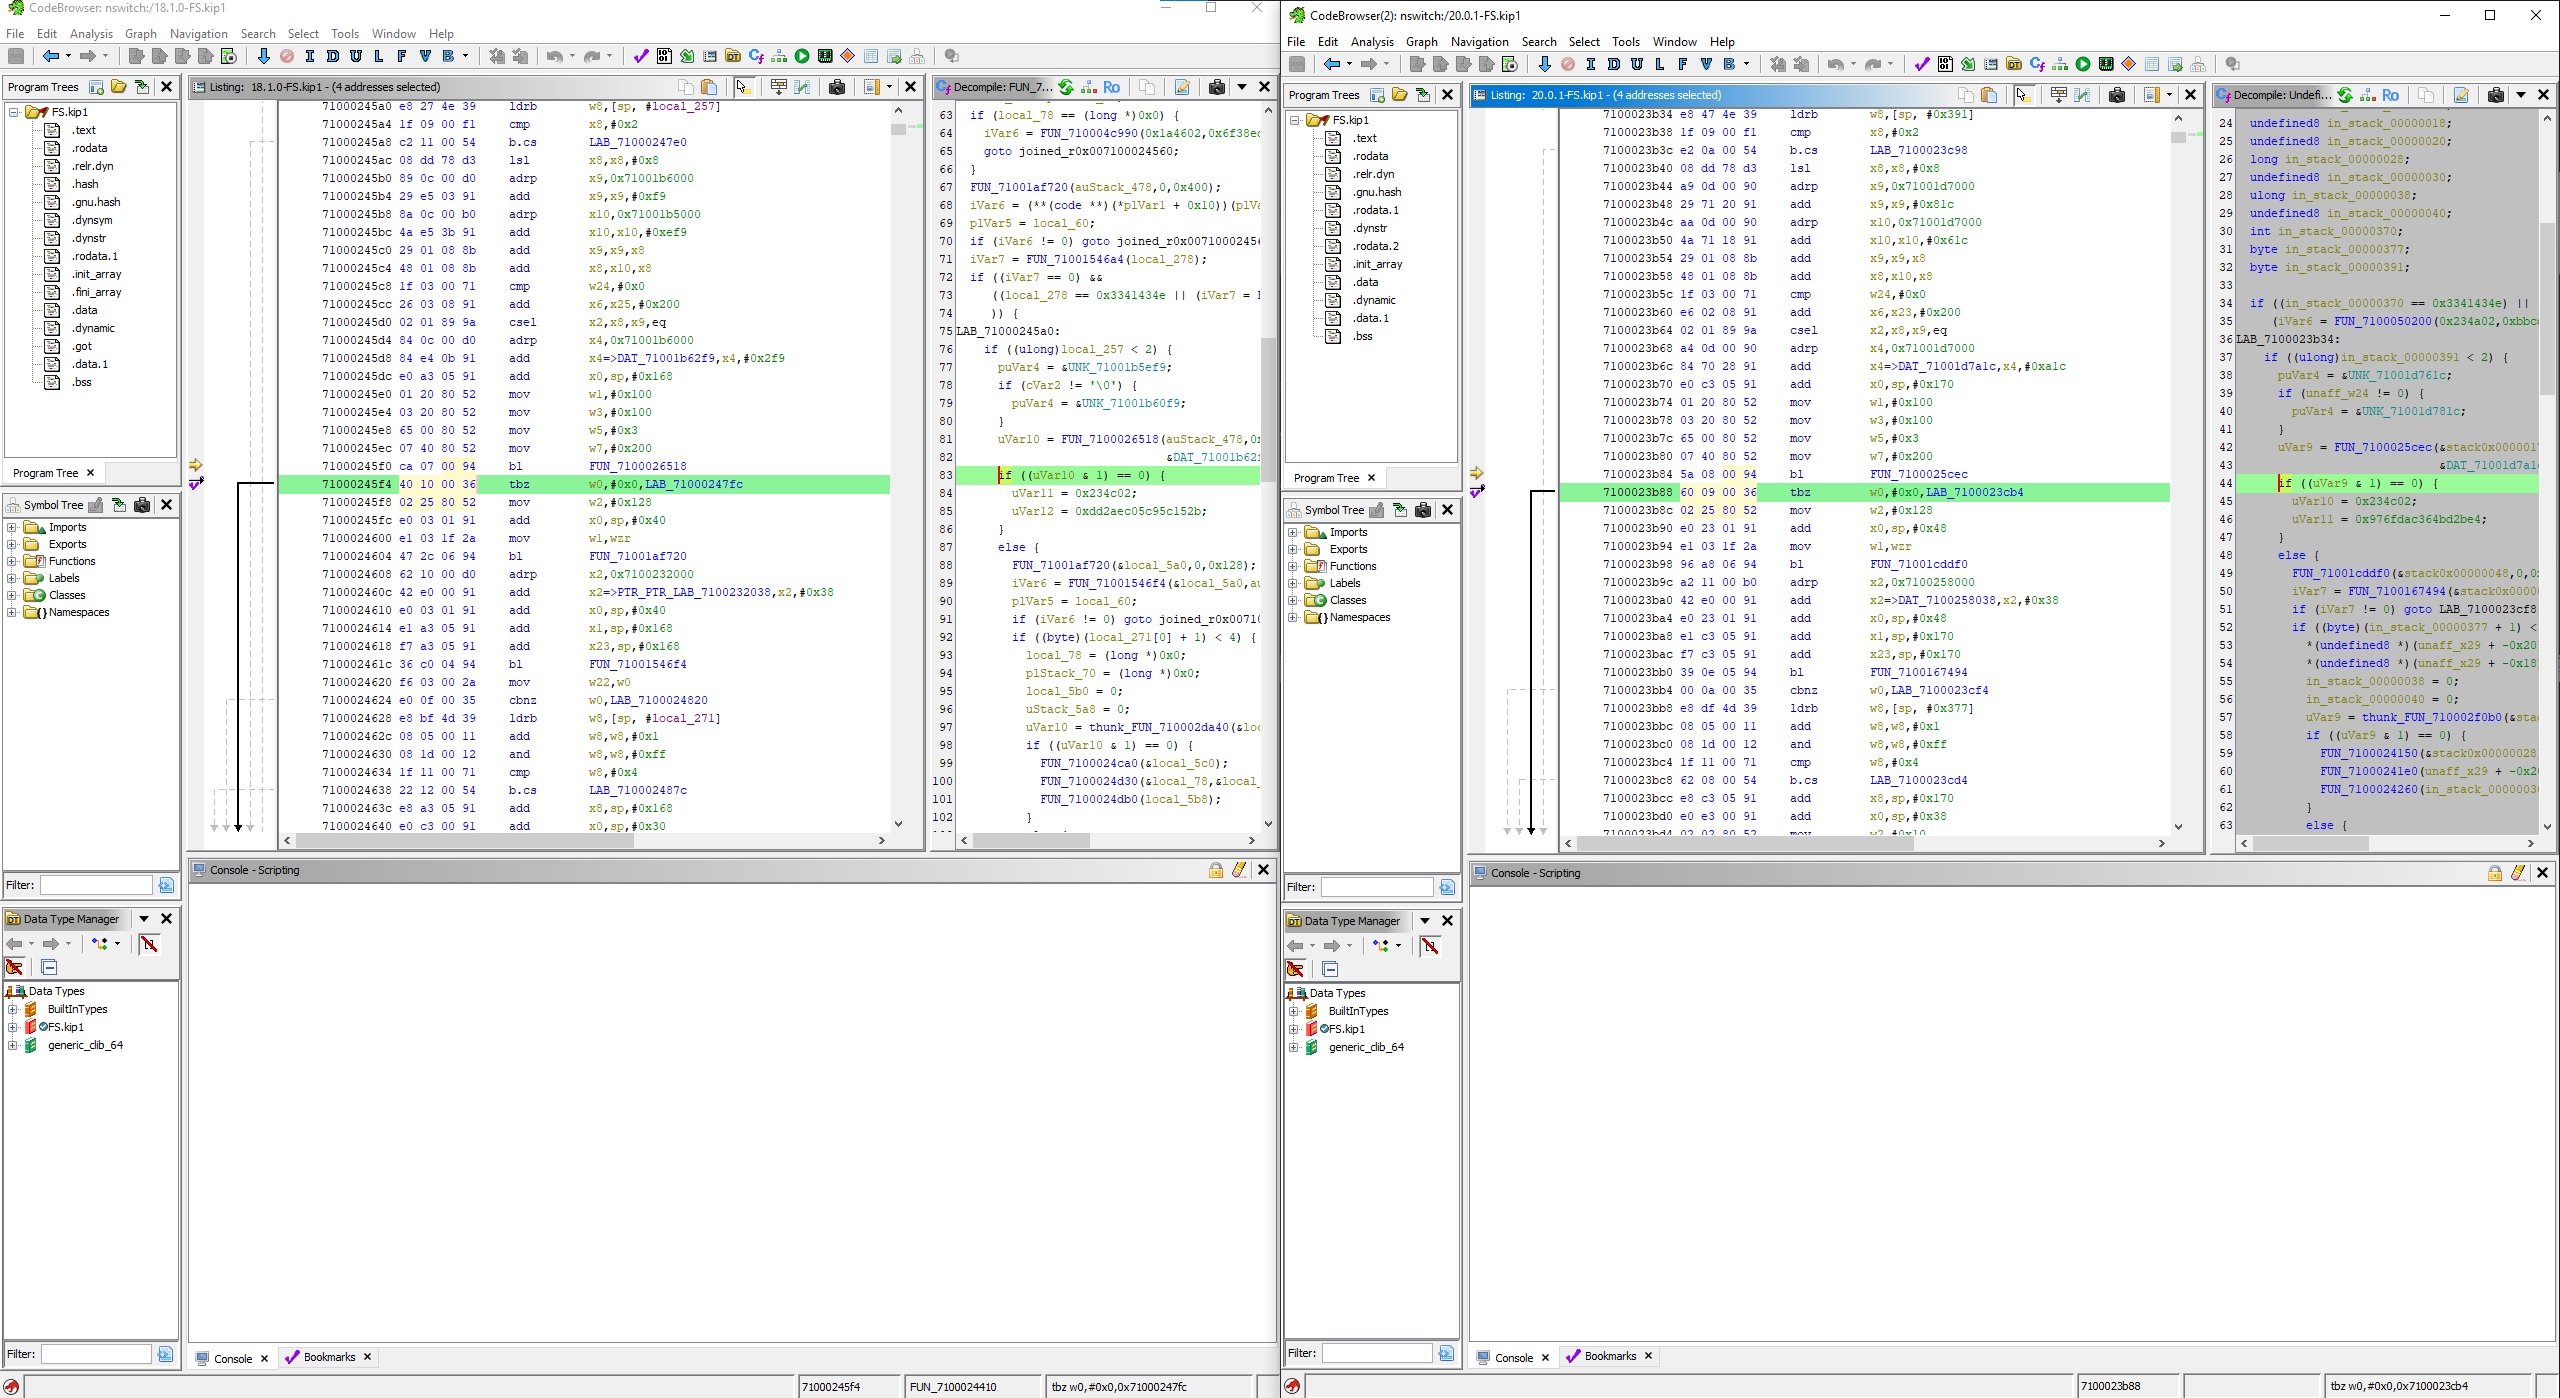2560x1398 pixels.
Task: Click Next Function 'F' icon in left toolbar
Action: [402, 56]
